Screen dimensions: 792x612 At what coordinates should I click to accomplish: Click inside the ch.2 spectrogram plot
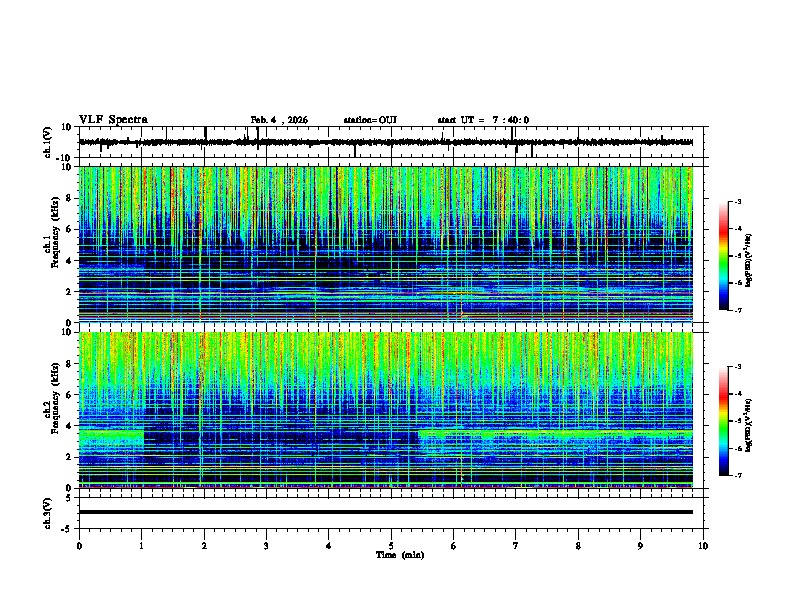[386, 410]
